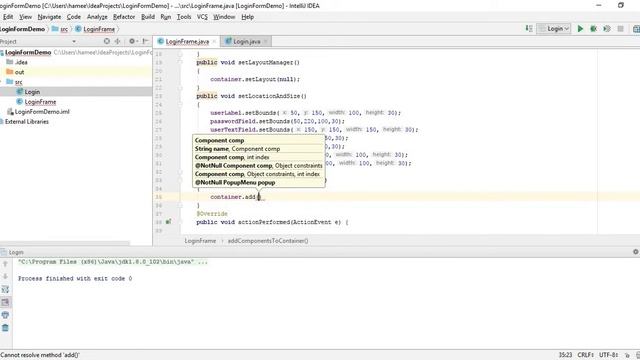Open the Analyze menu

(x=97, y=17)
